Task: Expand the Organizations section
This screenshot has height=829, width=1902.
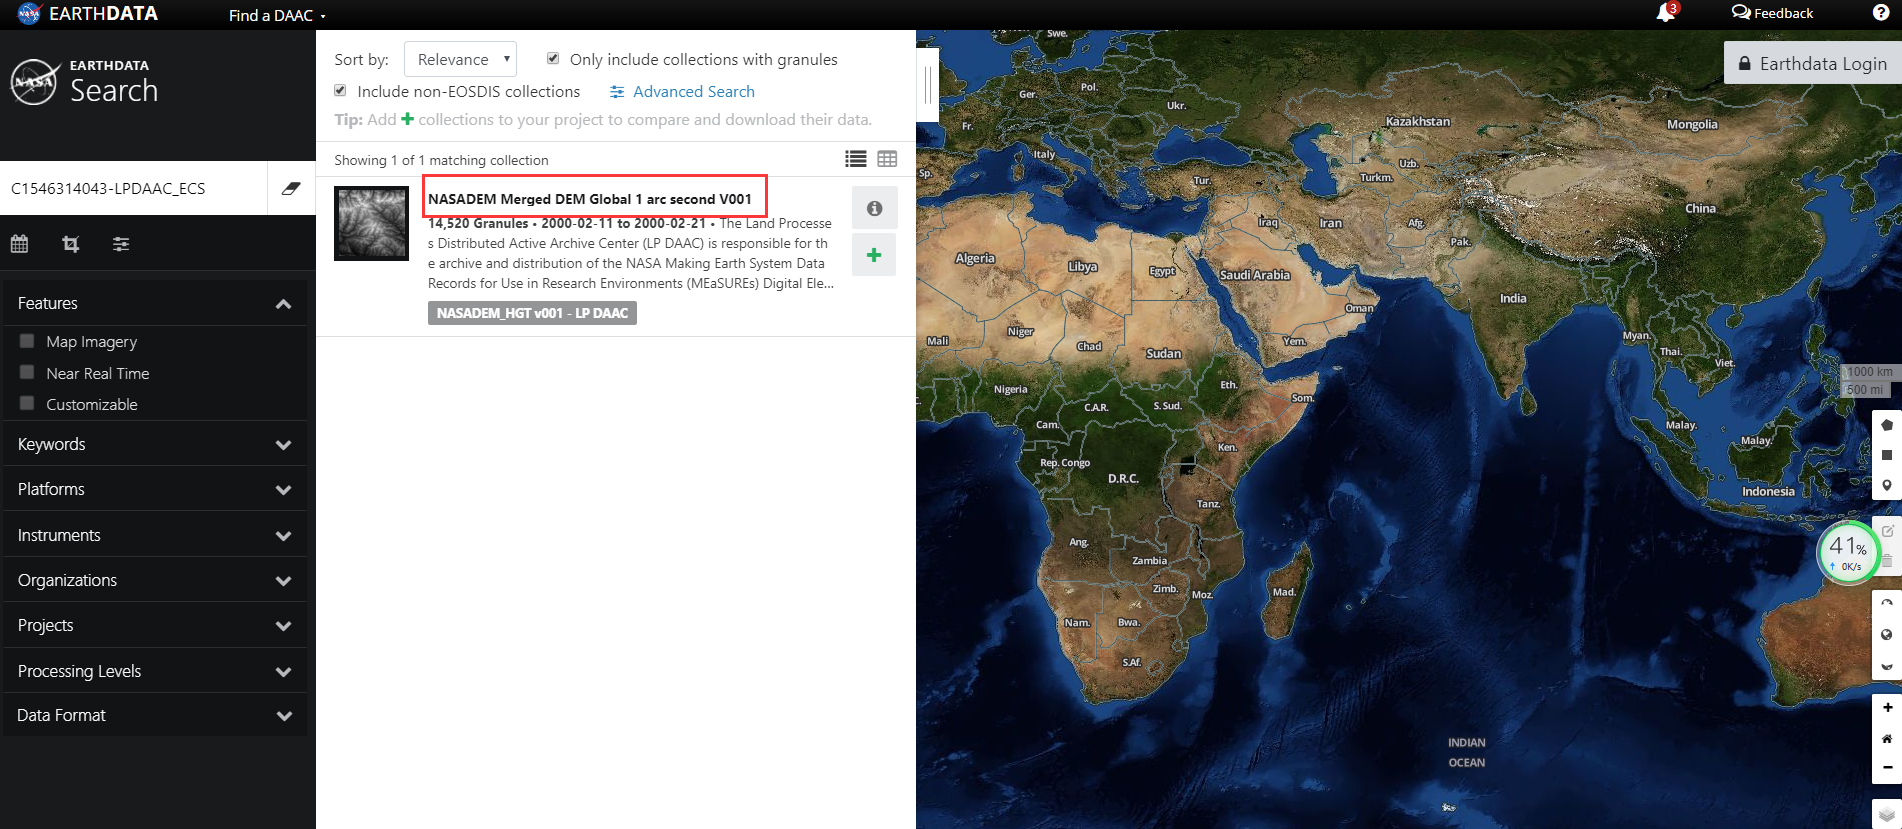Action: point(155,580)
